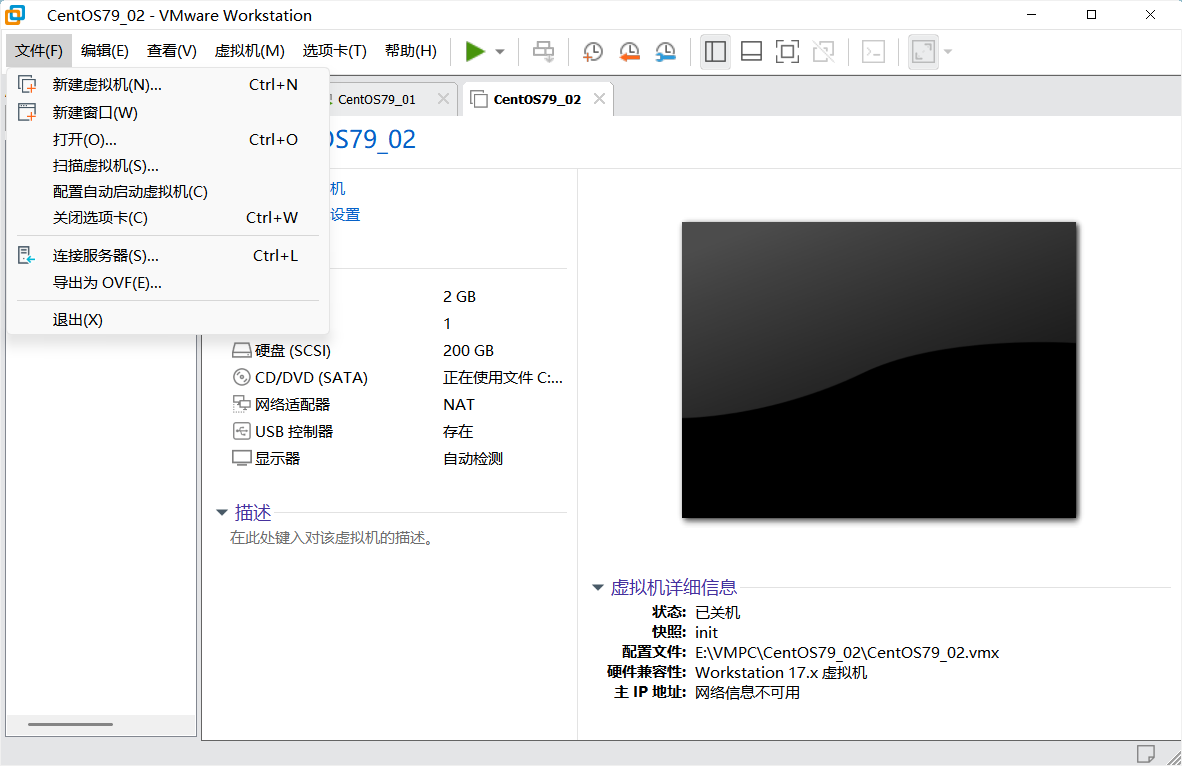Click the NAT network value
Screen dimensions: 1182x766
tap(459, 405)
